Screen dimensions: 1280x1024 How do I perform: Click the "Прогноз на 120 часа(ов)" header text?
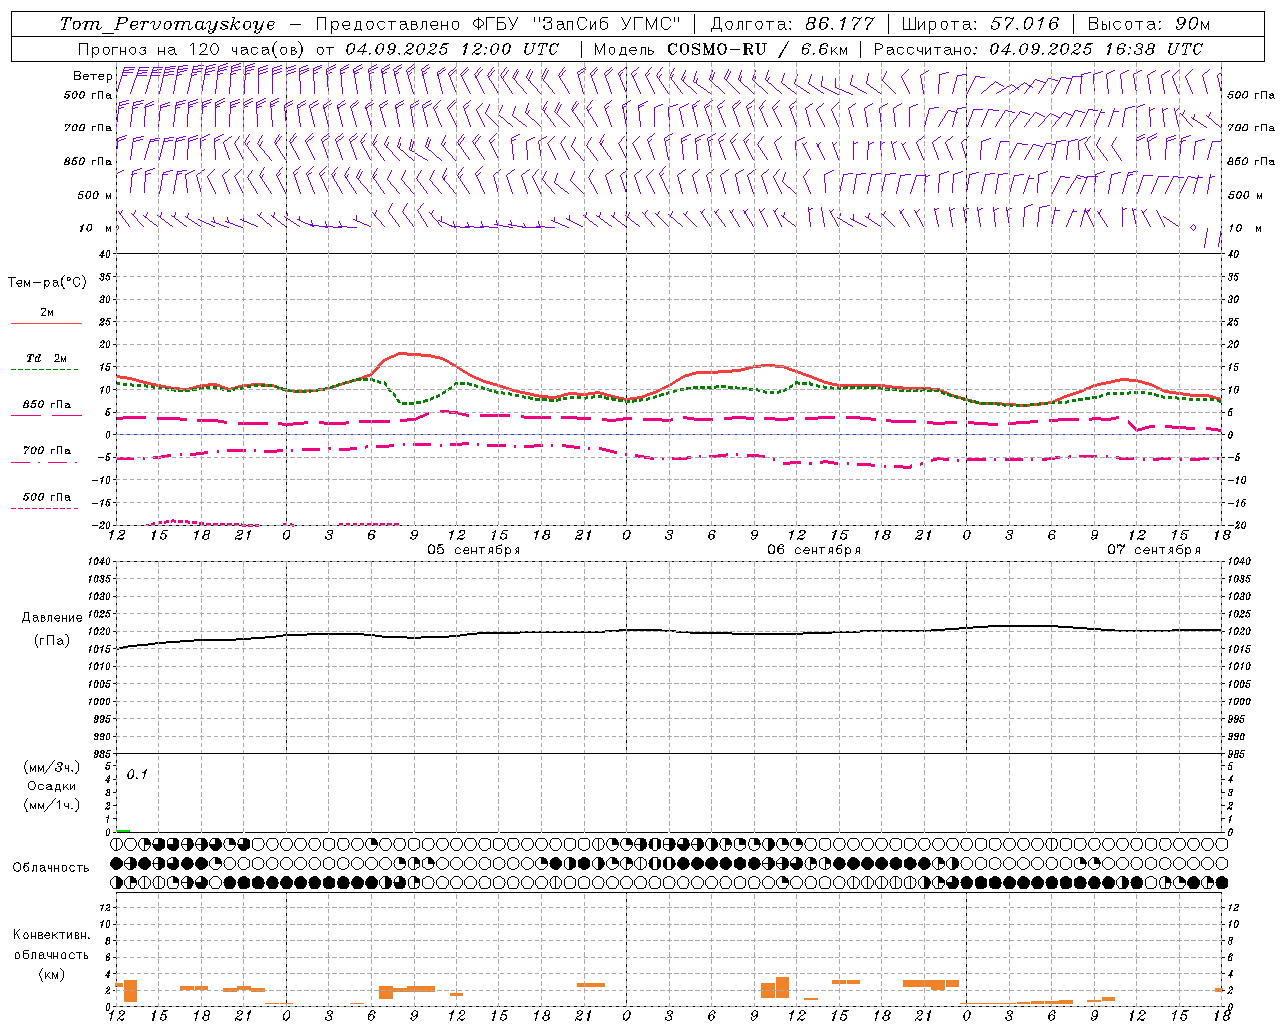tap(192, 49)
